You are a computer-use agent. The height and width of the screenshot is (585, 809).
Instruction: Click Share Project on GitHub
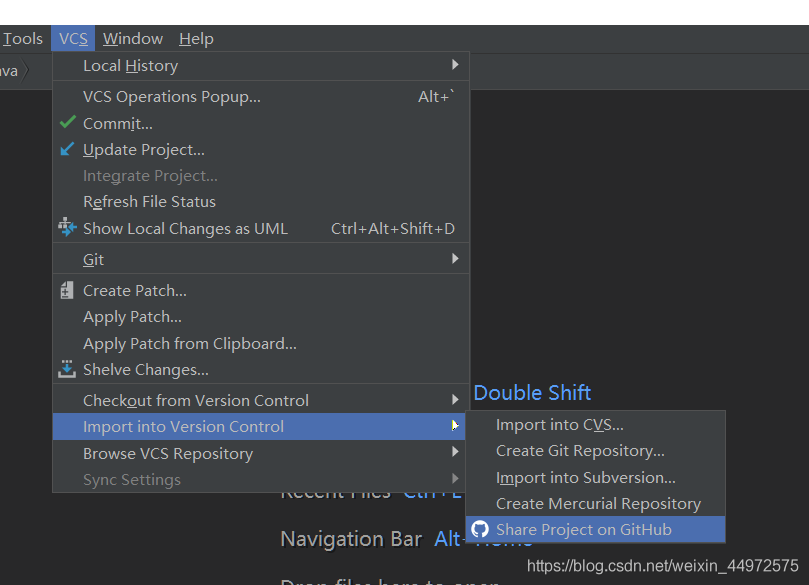pyautogui.click(x=595, y=529)
